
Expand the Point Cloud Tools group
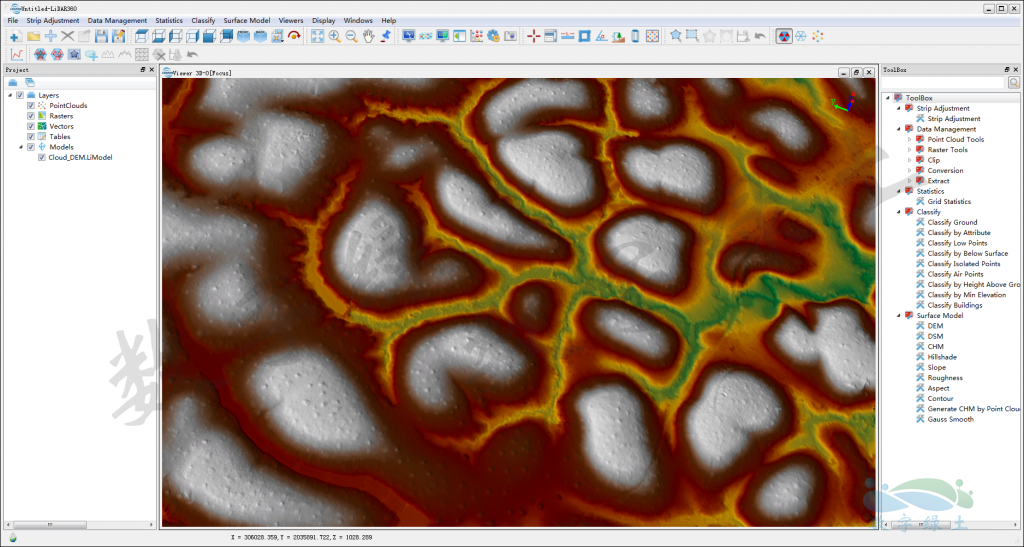click(910, 139)
